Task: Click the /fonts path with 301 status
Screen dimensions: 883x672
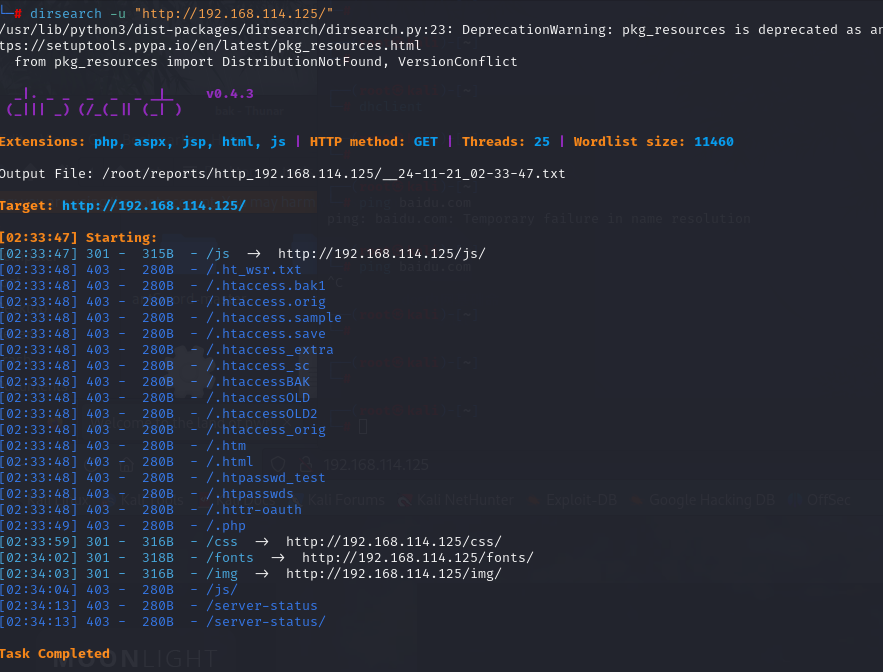Action: 229,557
